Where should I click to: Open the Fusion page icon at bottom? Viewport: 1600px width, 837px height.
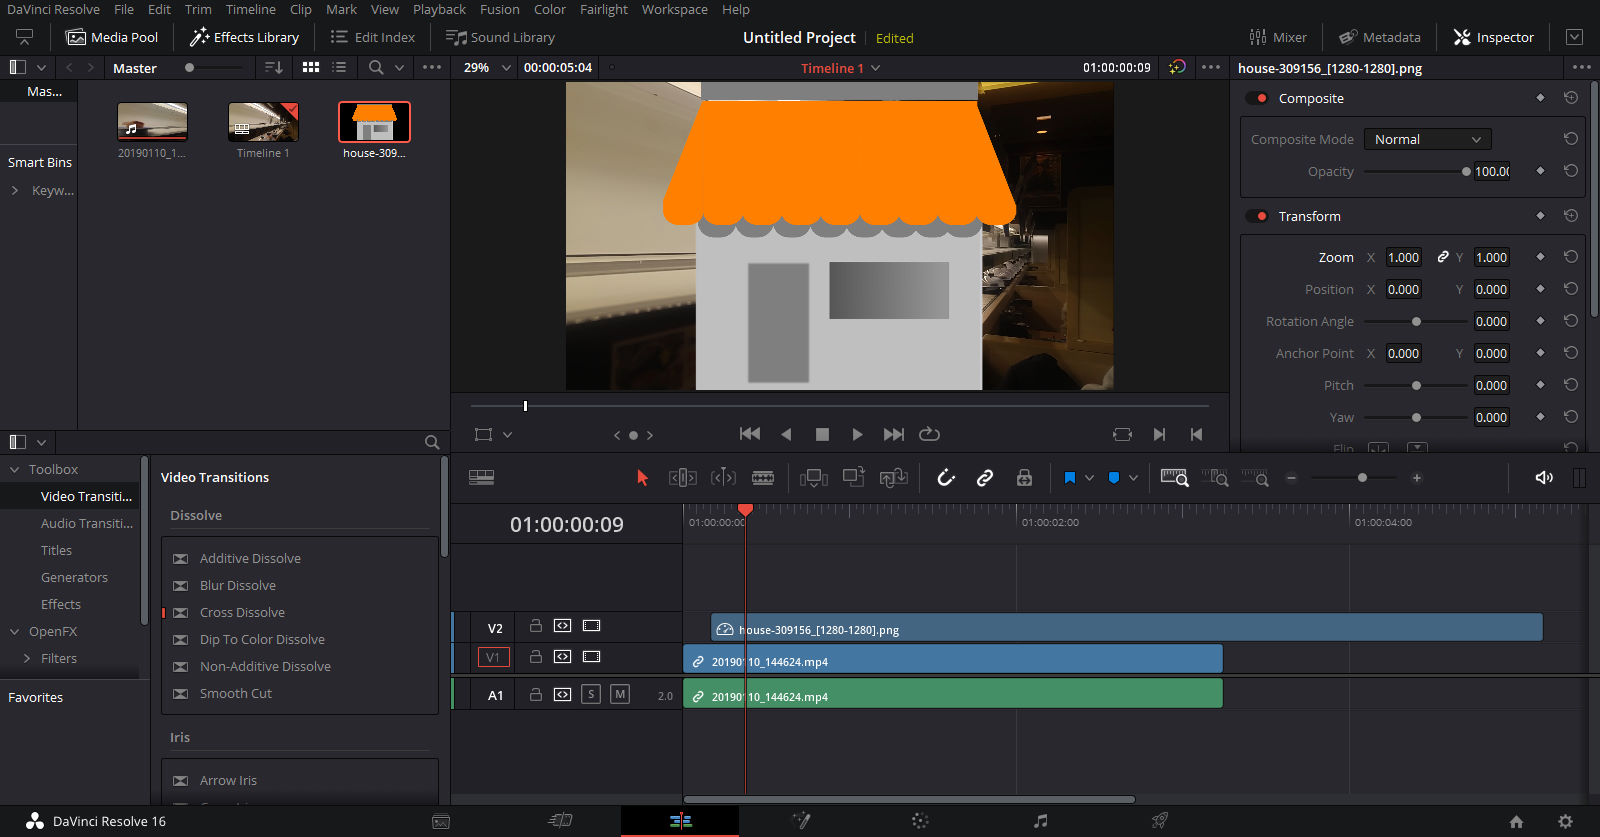(801, 821)
